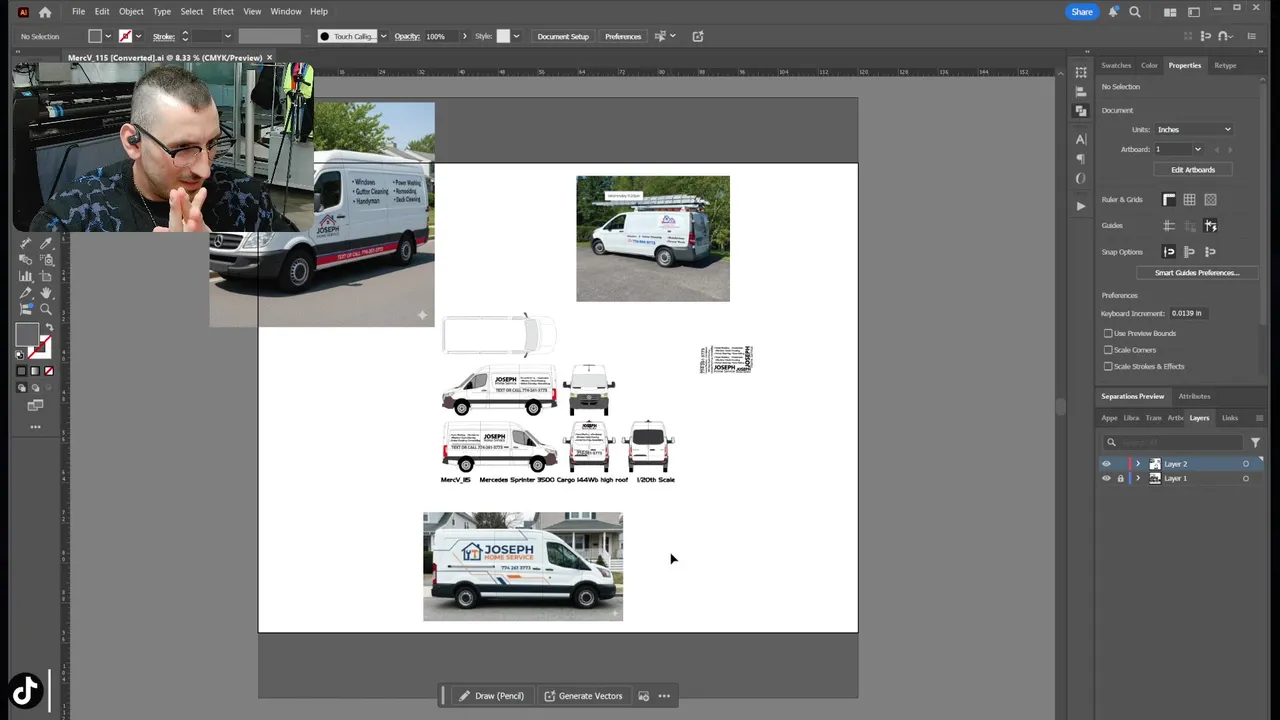1280x720 pixels.
Task: Swap fill and stroke colors arrow
Action: (x=49, y=328)
